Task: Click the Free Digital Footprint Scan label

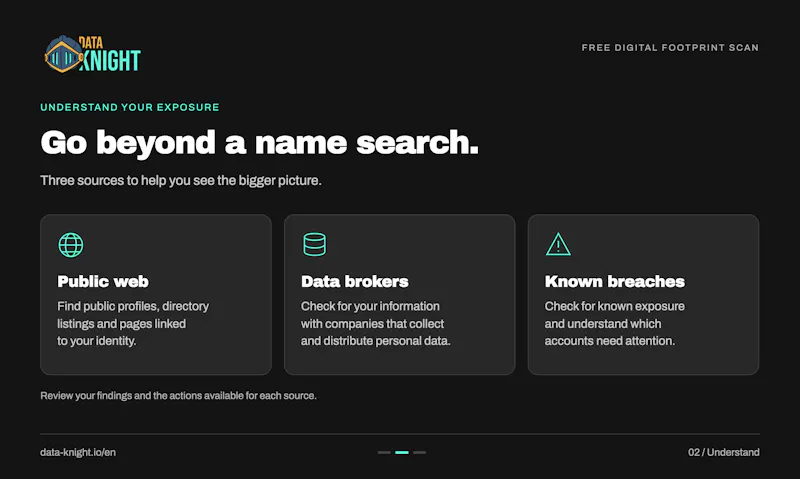Action: coord(670,47)
